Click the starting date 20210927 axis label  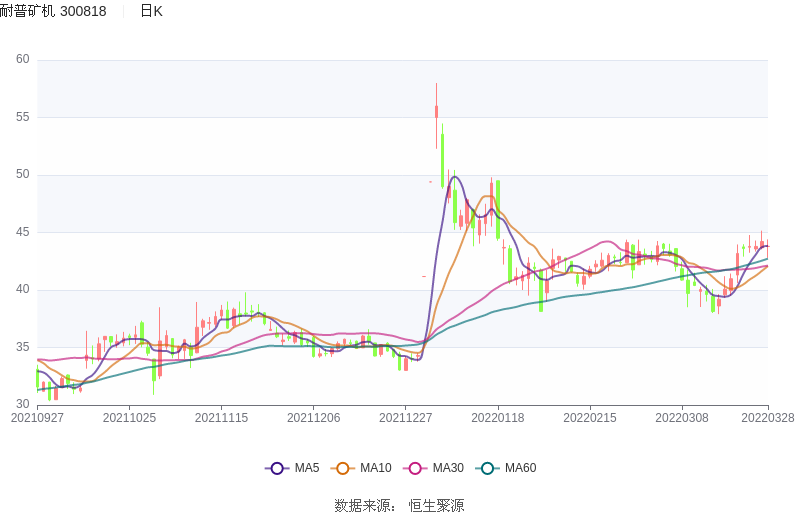[x=37, y=418]
